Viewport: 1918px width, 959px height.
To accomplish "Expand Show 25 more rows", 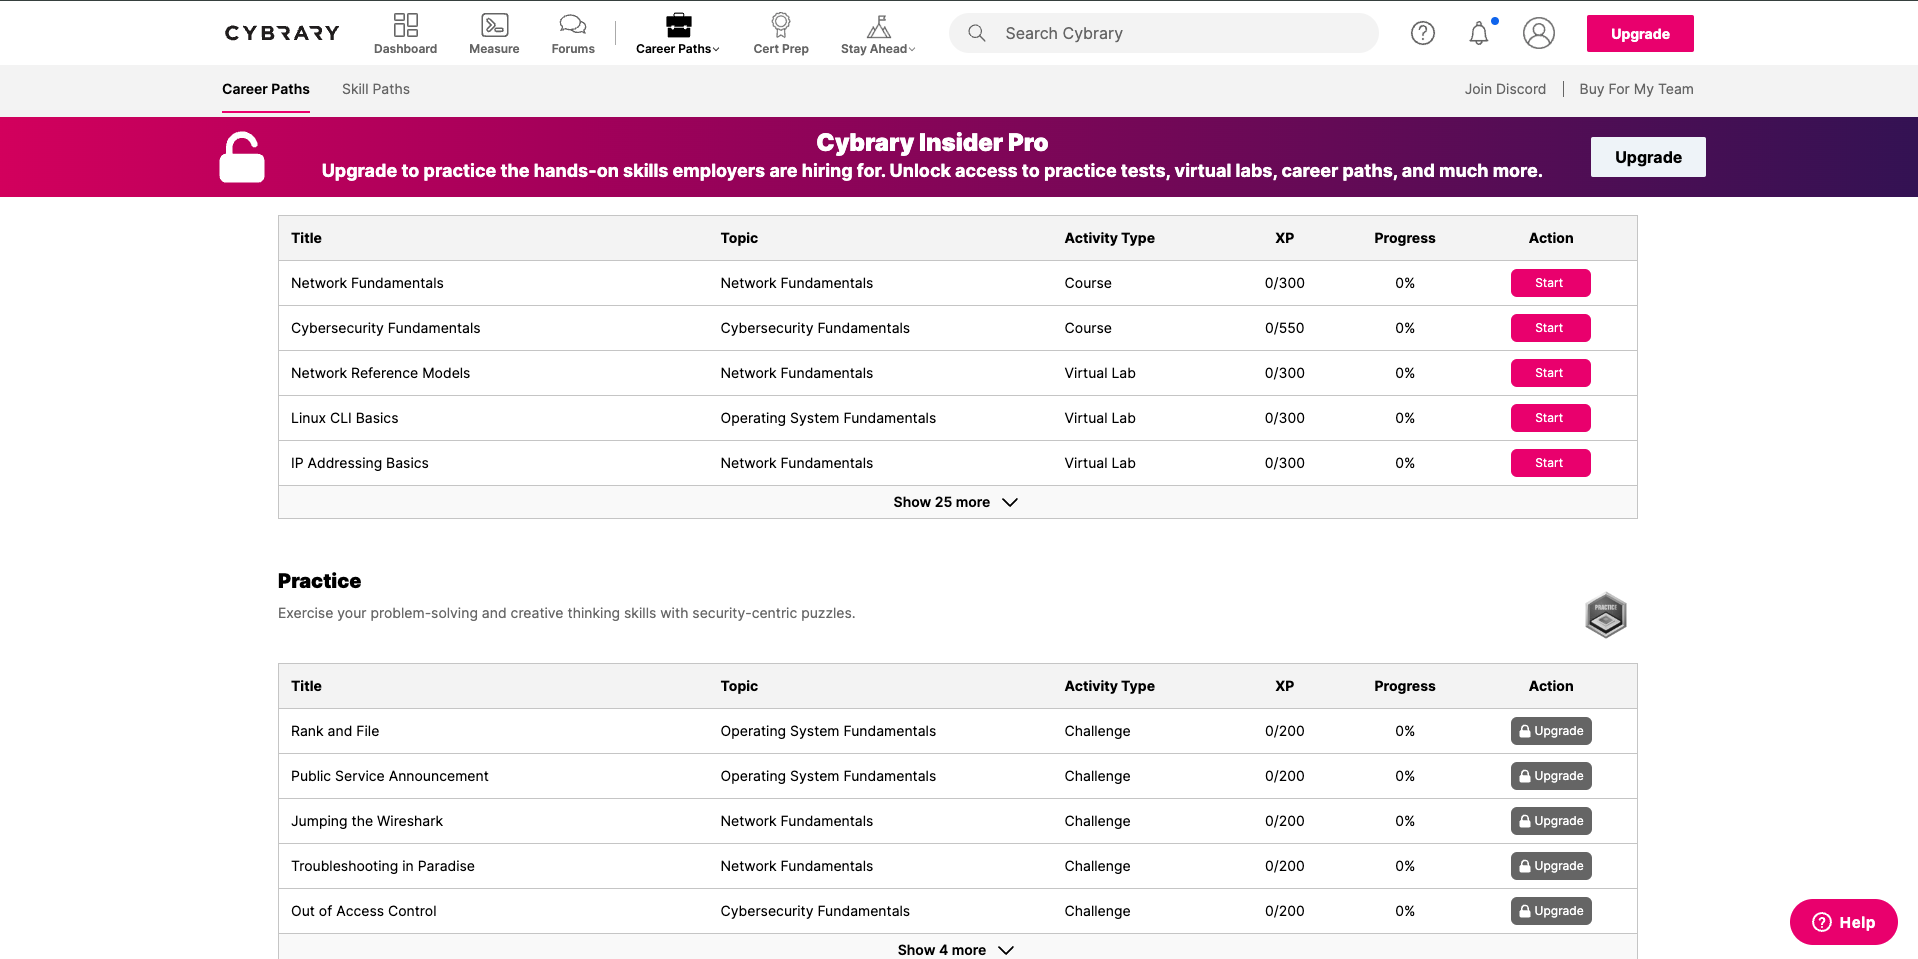I will point(956,502).
